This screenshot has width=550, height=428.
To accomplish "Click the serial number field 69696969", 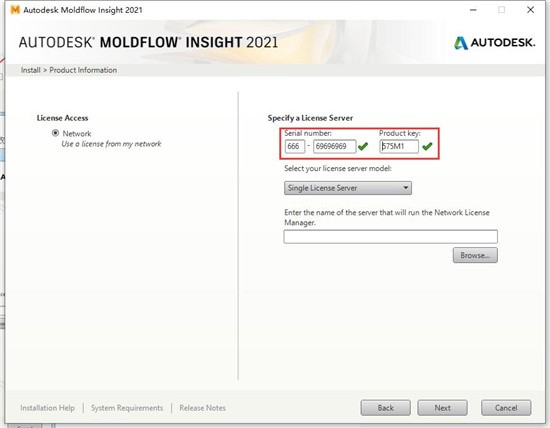I will click(335, 146).
